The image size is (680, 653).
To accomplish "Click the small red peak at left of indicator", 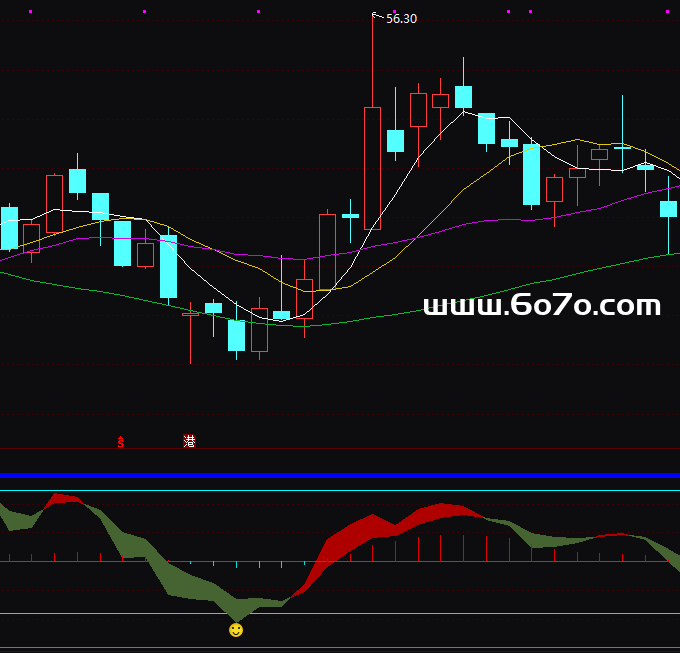I will point(65,498).
